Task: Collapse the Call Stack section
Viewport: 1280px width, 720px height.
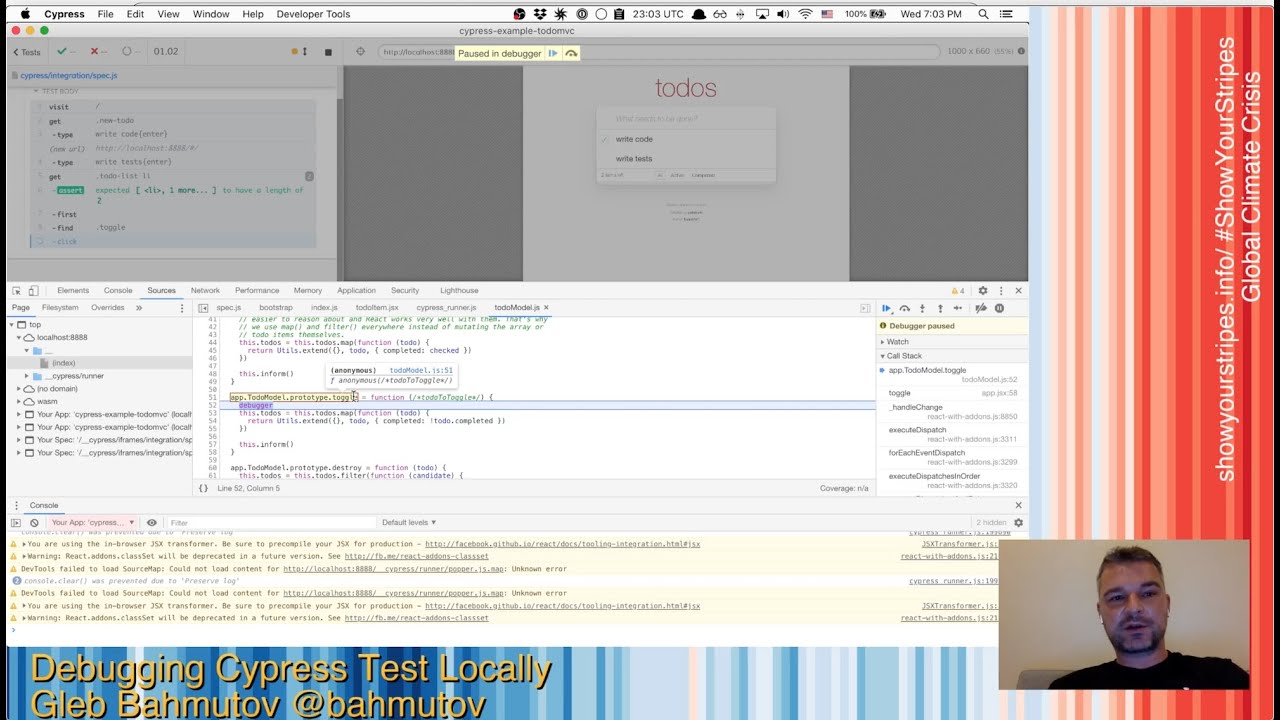Action: point(951,356)
